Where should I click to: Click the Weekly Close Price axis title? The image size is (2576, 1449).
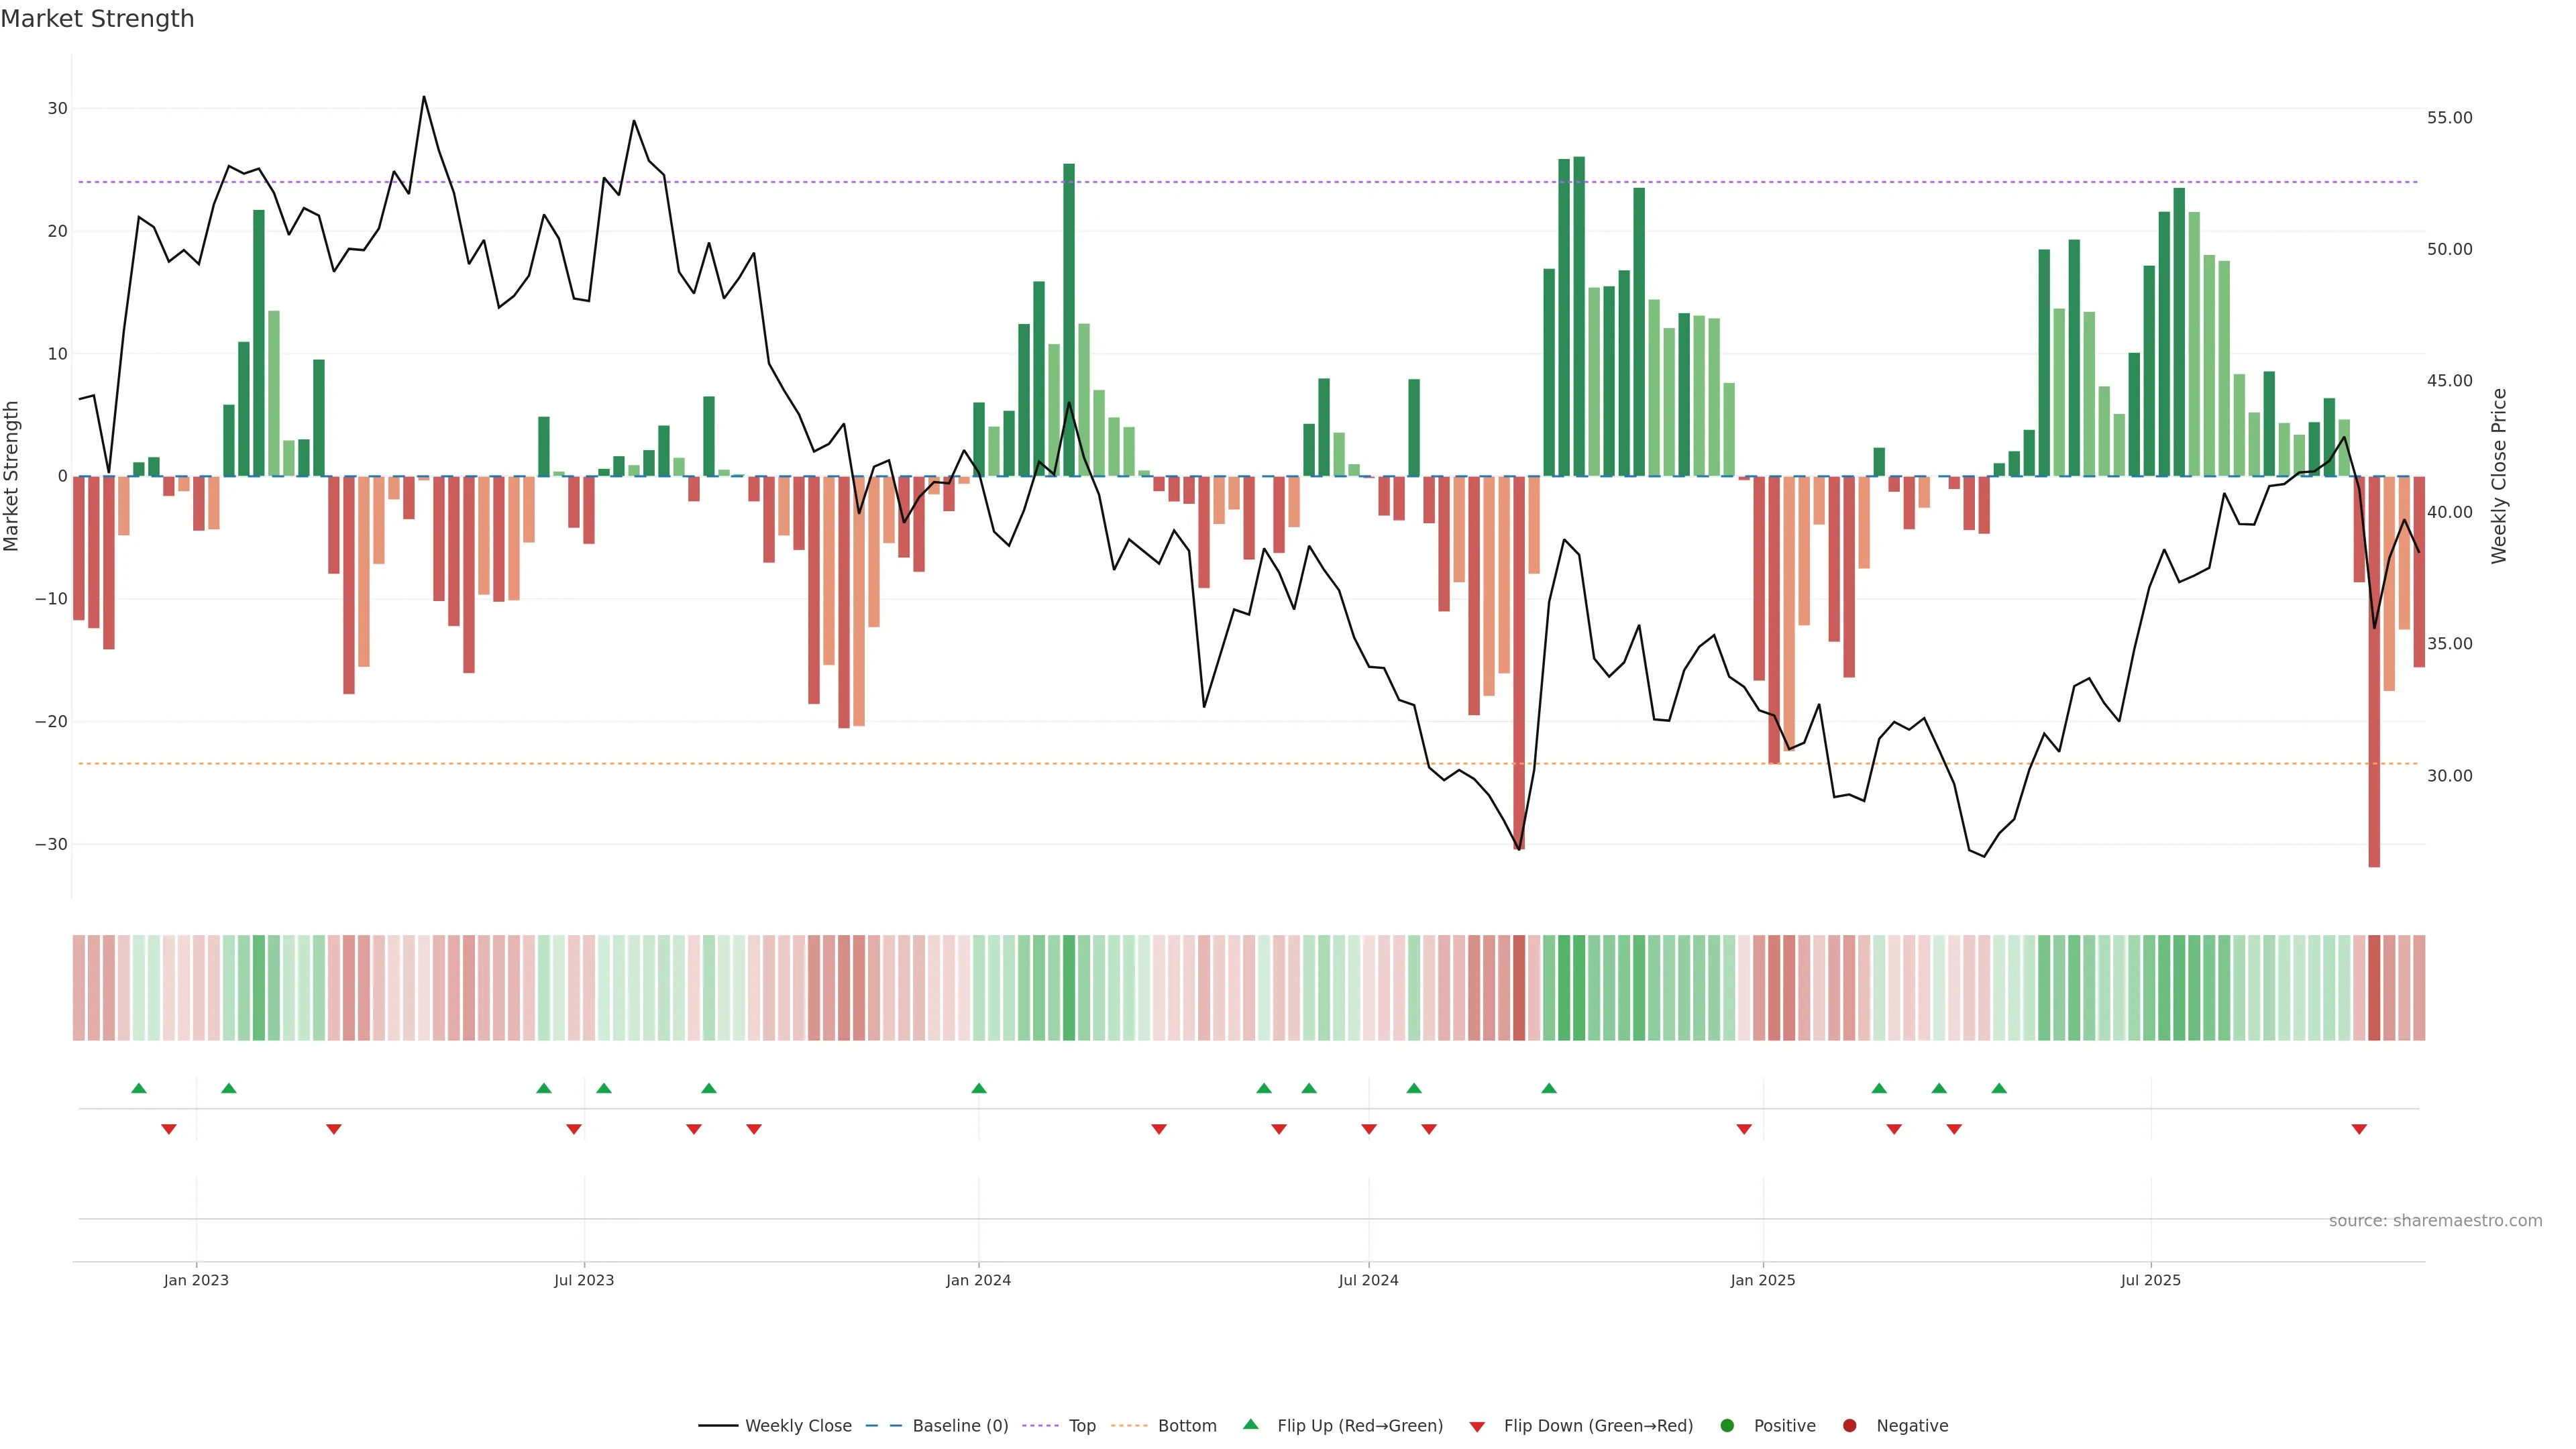(x=2499, y=476)
